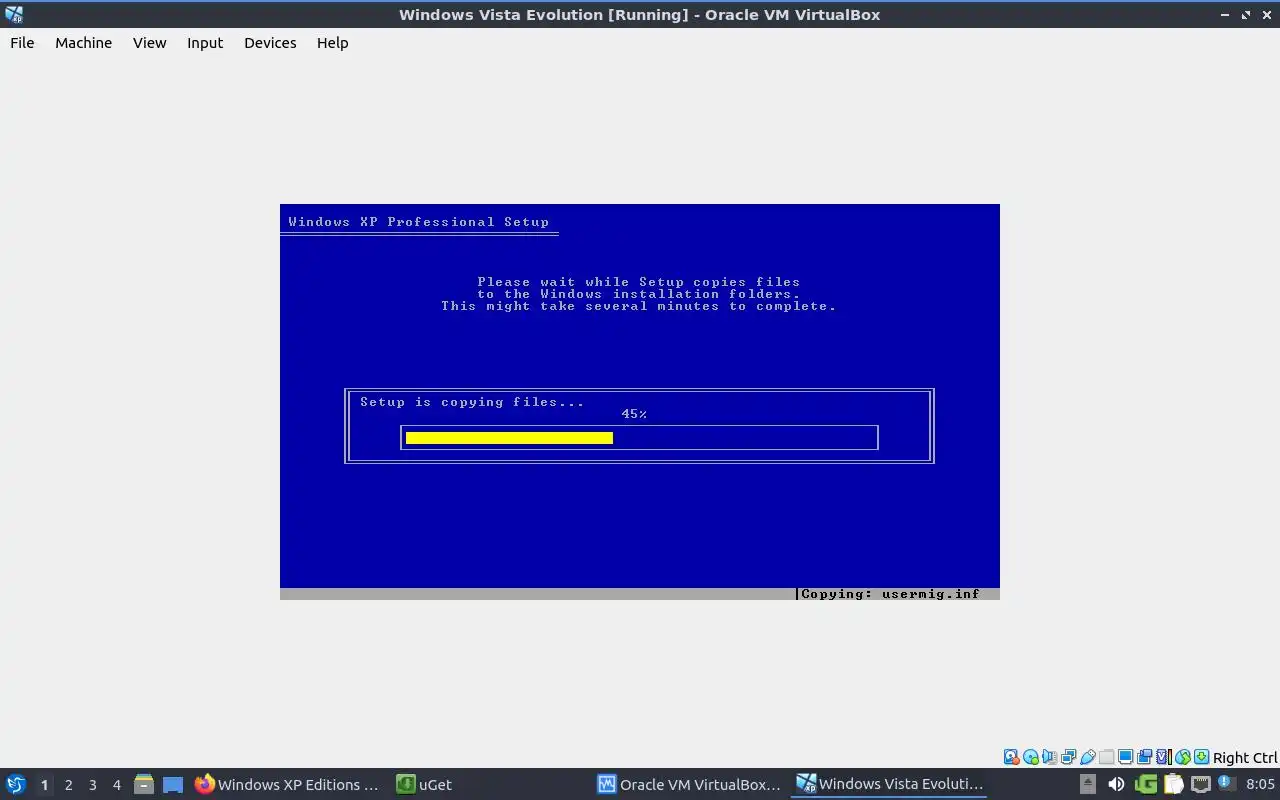Image resolution: width=1280 pixels, height=800 pixels.
Task: Maximize the VirtualBox VM window
Action: coord(1246,15)
